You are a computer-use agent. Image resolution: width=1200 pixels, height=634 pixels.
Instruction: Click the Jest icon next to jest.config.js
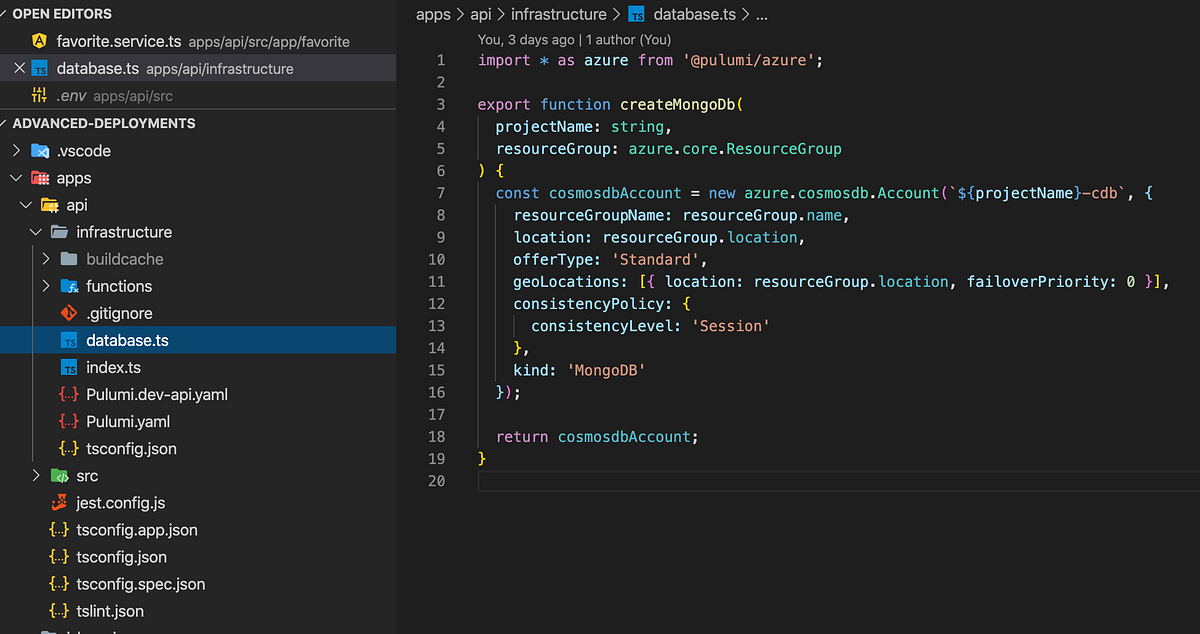[x=59, y=503]
